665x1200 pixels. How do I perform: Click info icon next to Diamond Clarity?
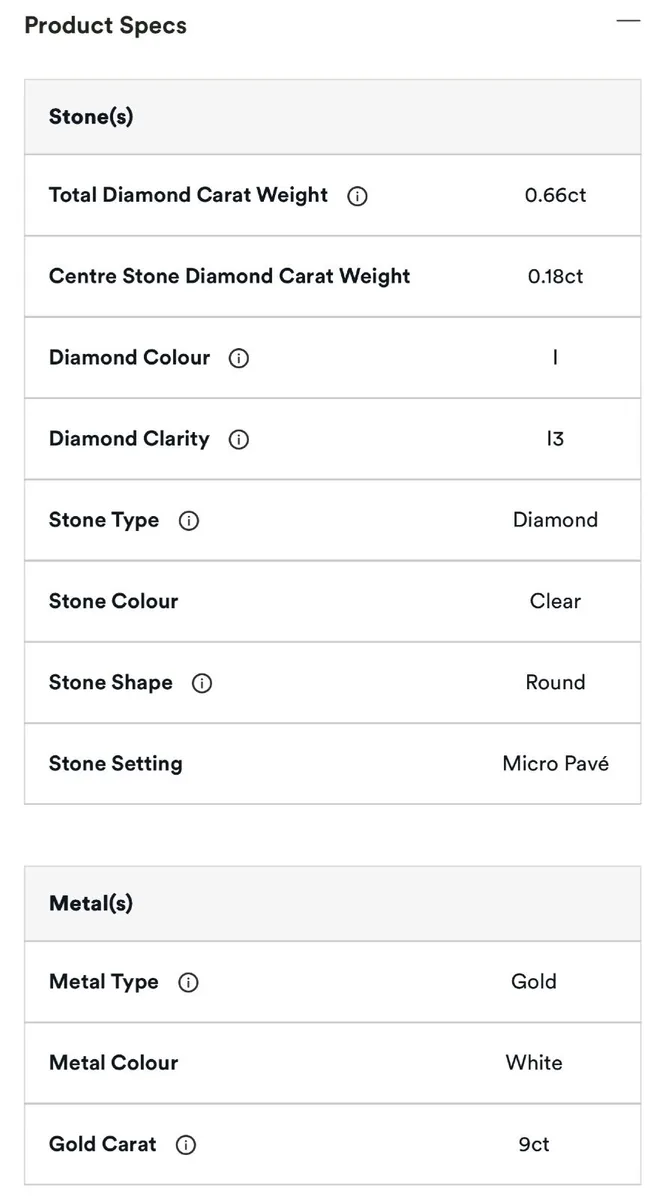click(239, 439)
